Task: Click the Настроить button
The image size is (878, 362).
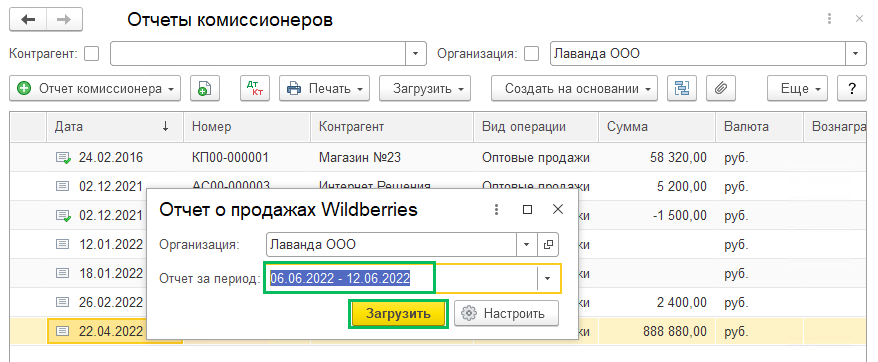Action: (x=506, y=313)
